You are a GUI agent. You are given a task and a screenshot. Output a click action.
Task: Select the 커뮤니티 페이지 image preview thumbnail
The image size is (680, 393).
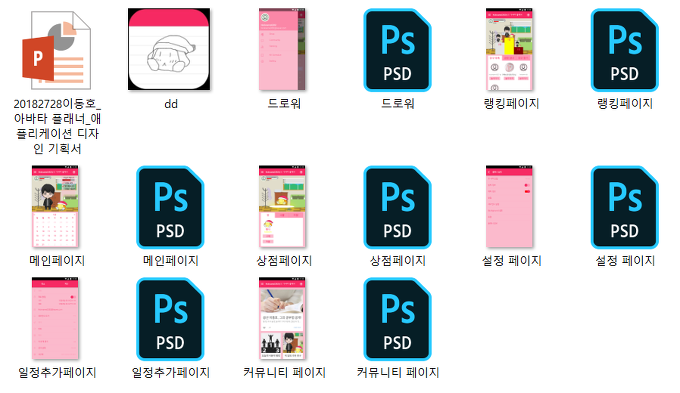282,318
